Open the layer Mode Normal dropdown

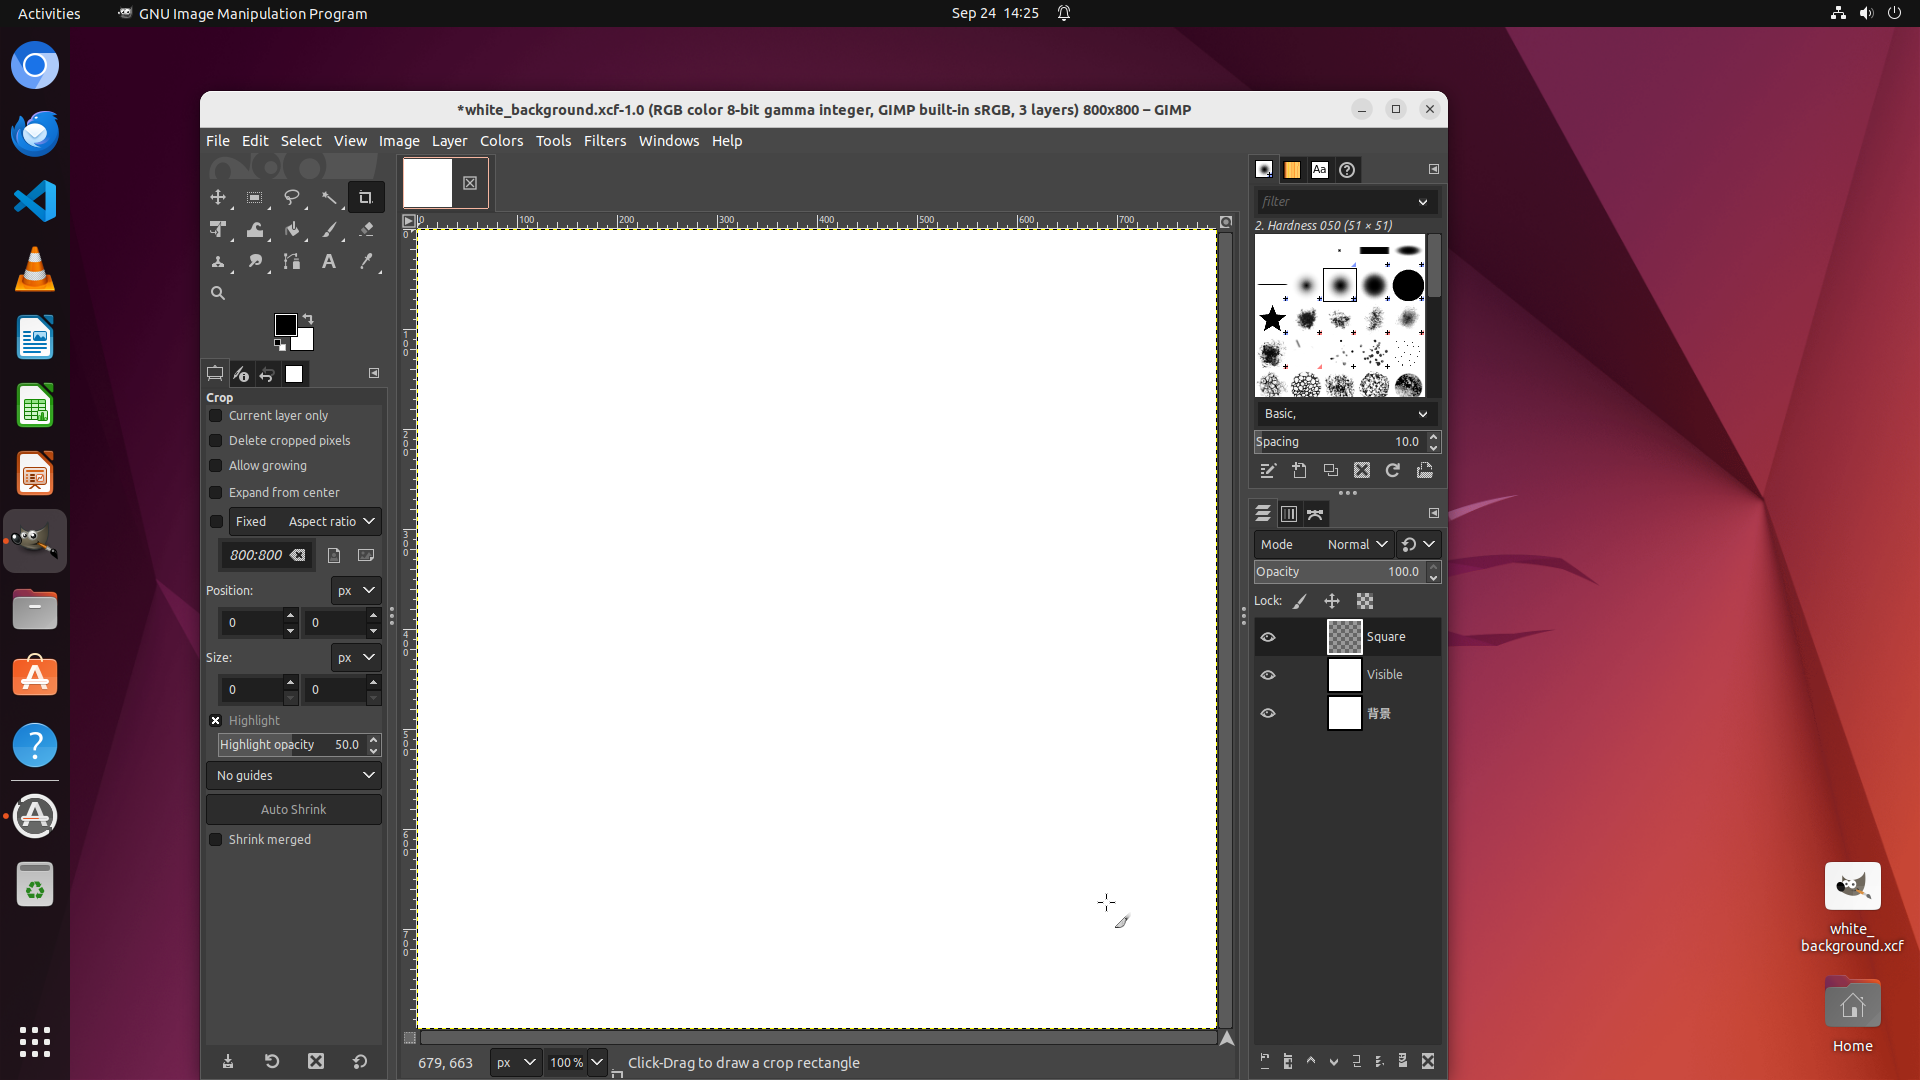point(1357,544)
